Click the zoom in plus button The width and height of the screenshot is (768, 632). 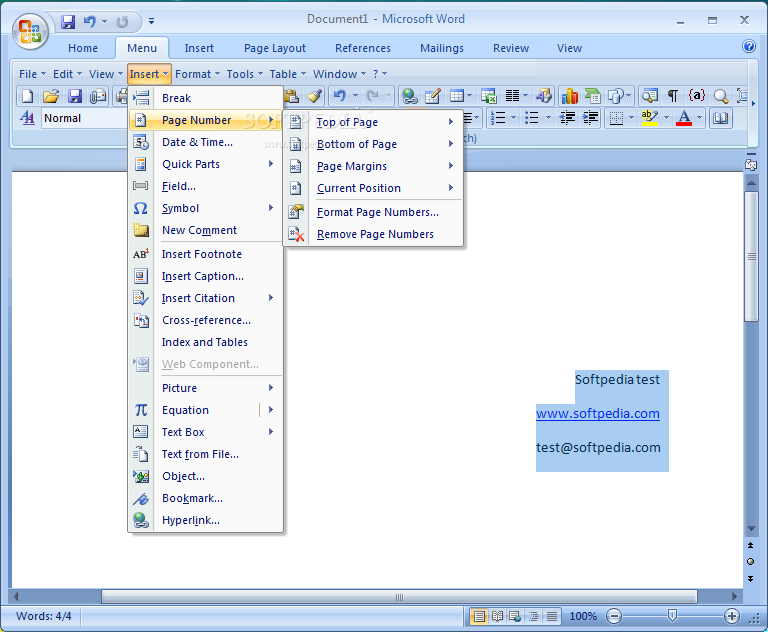click(x=732, y=616)
